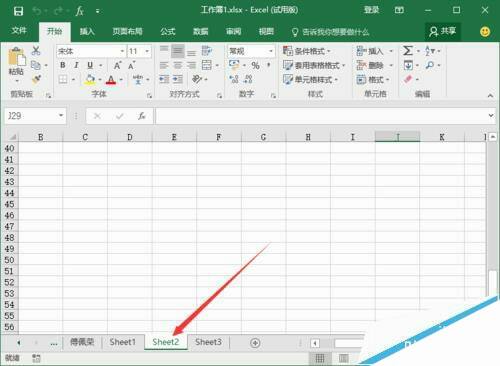This screenshot has width=500, height=366.
Task: Click the insert function fx icon
Action: tap(142, 116)
